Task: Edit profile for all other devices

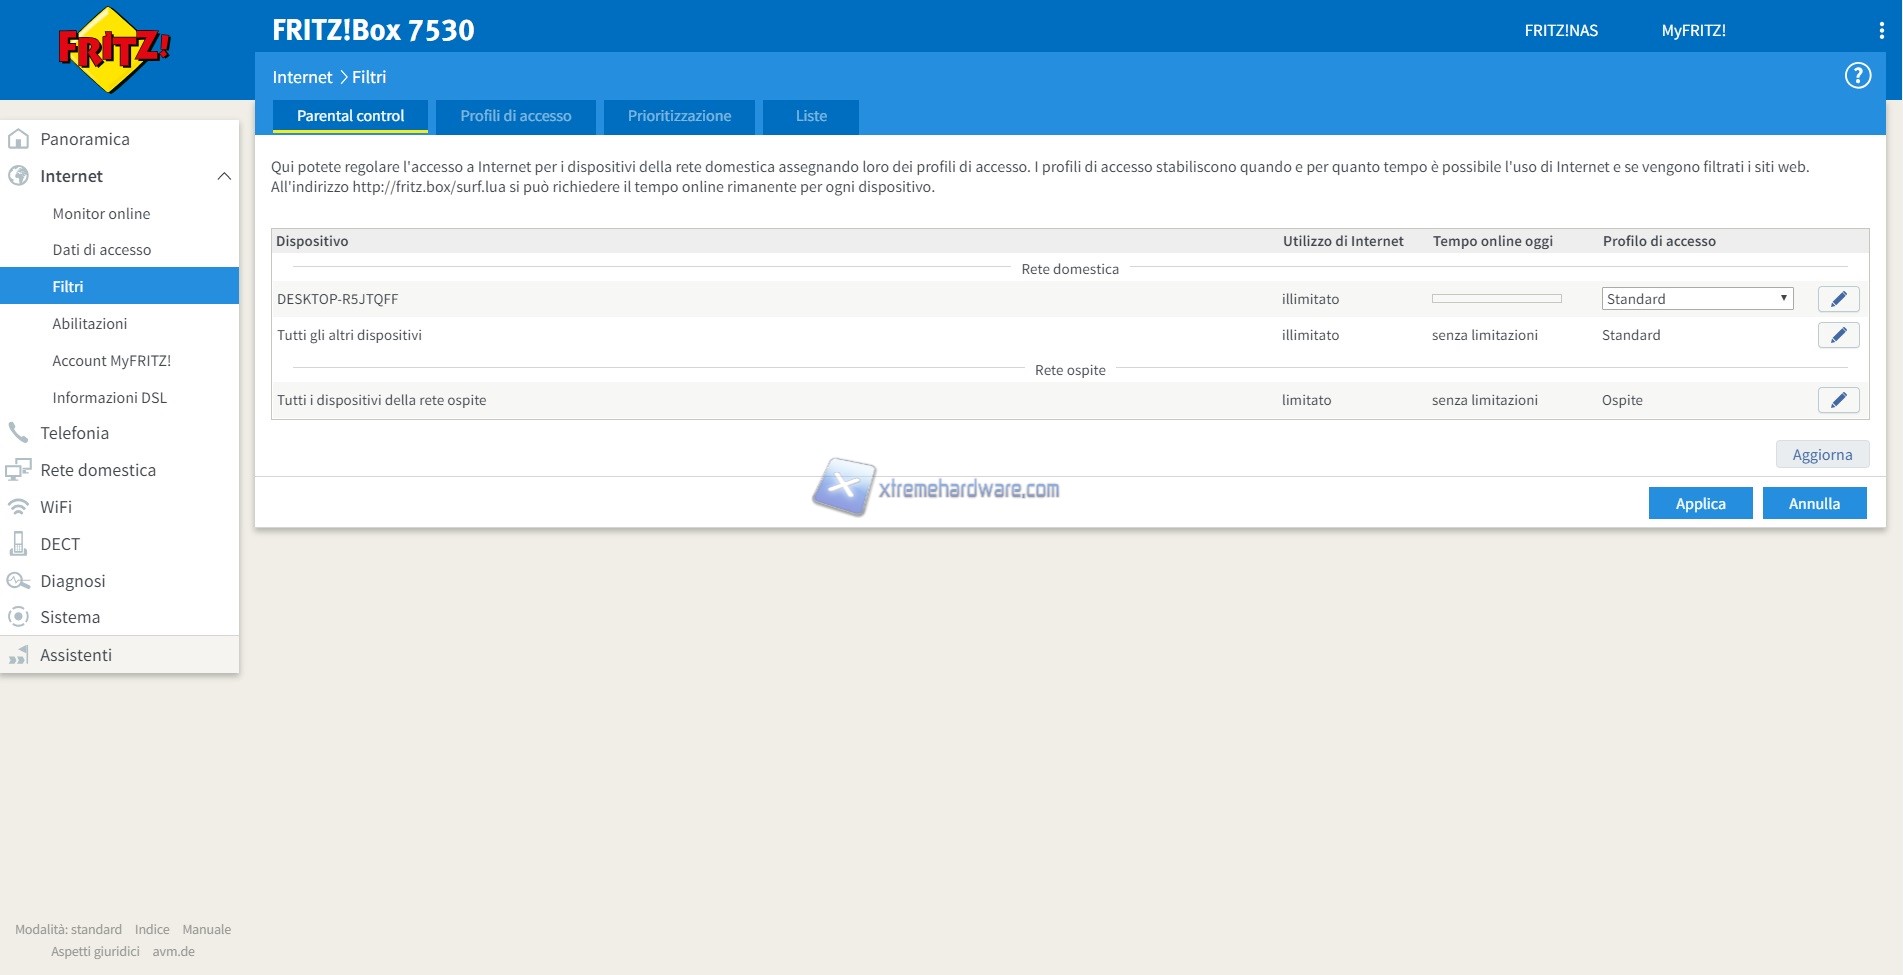Action: point(1837,336)
